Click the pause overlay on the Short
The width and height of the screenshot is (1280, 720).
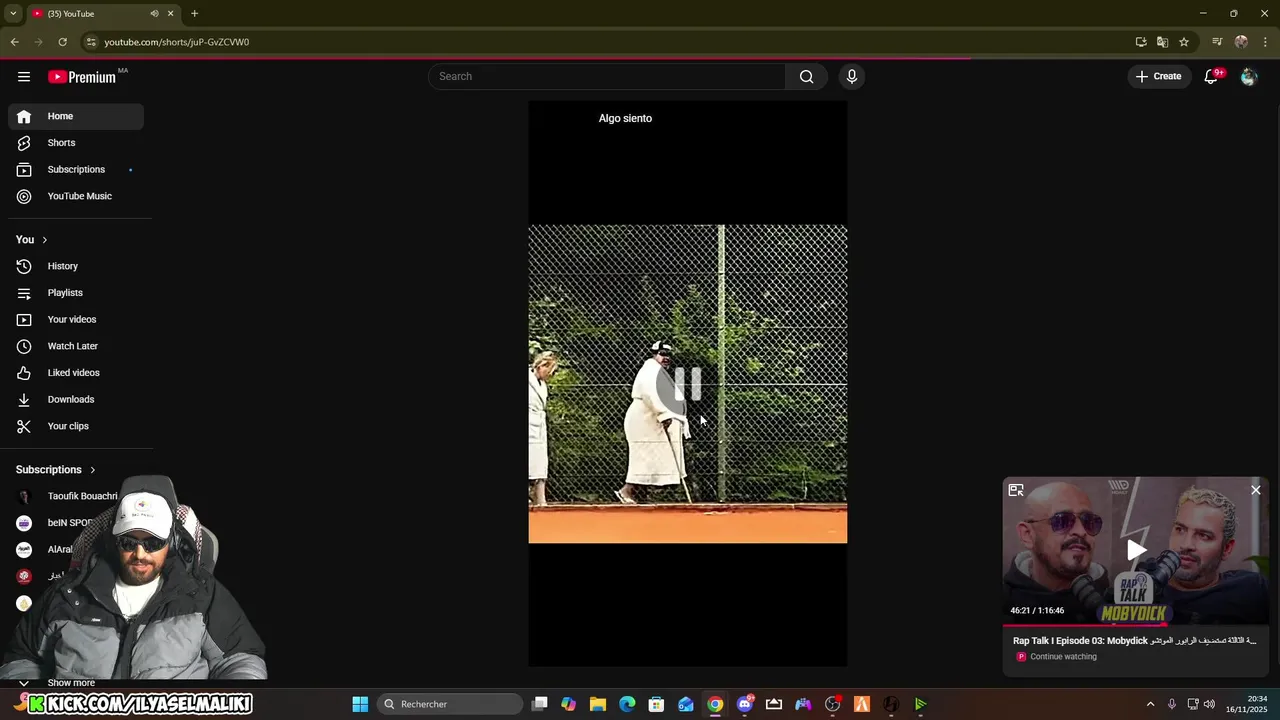688,384
